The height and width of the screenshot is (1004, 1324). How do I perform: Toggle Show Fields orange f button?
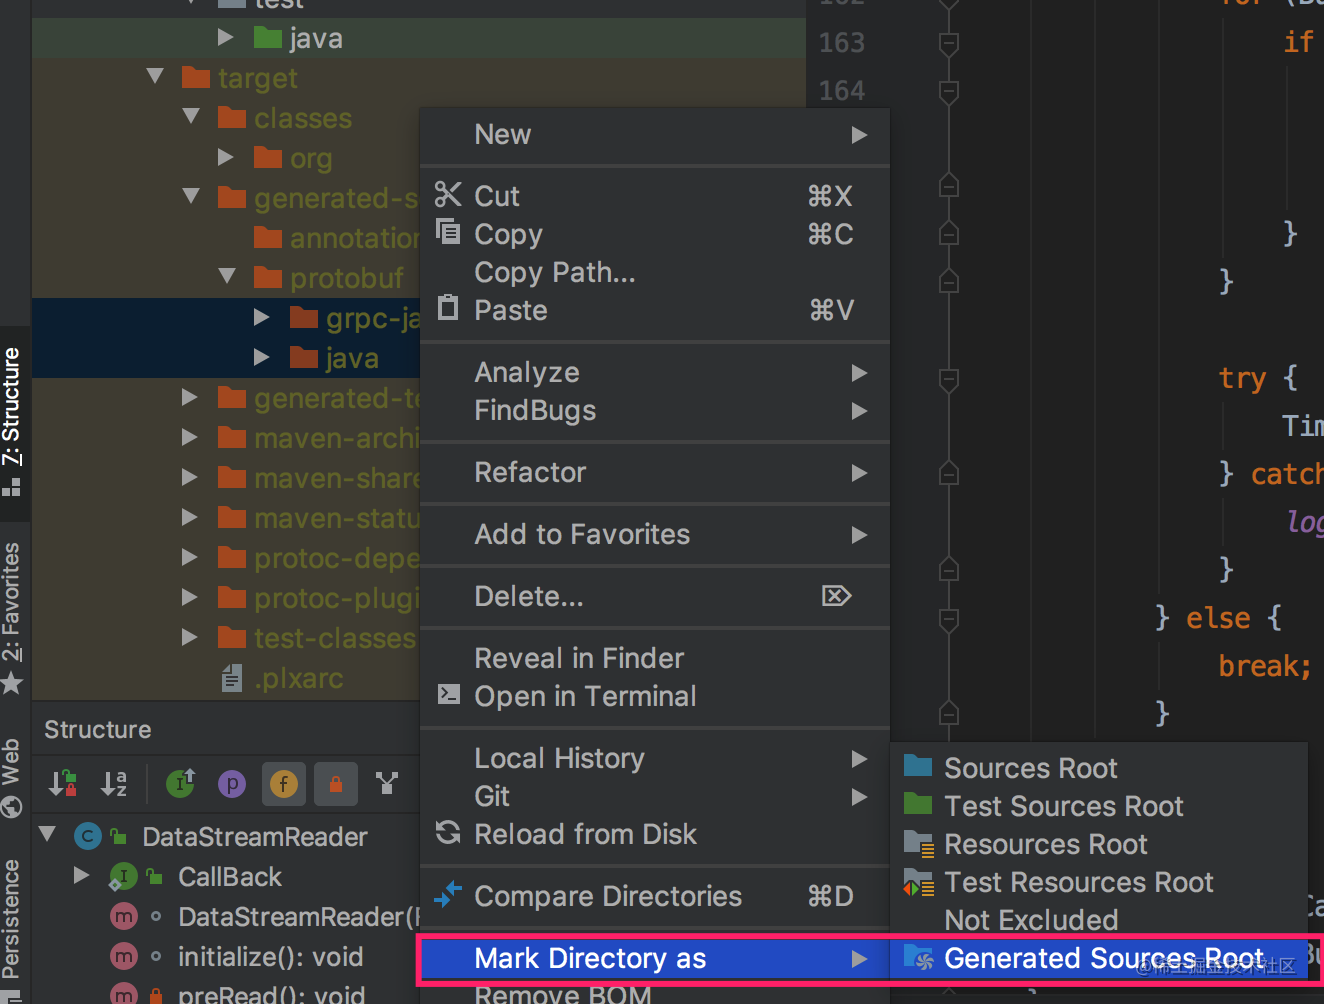(284, 784)
